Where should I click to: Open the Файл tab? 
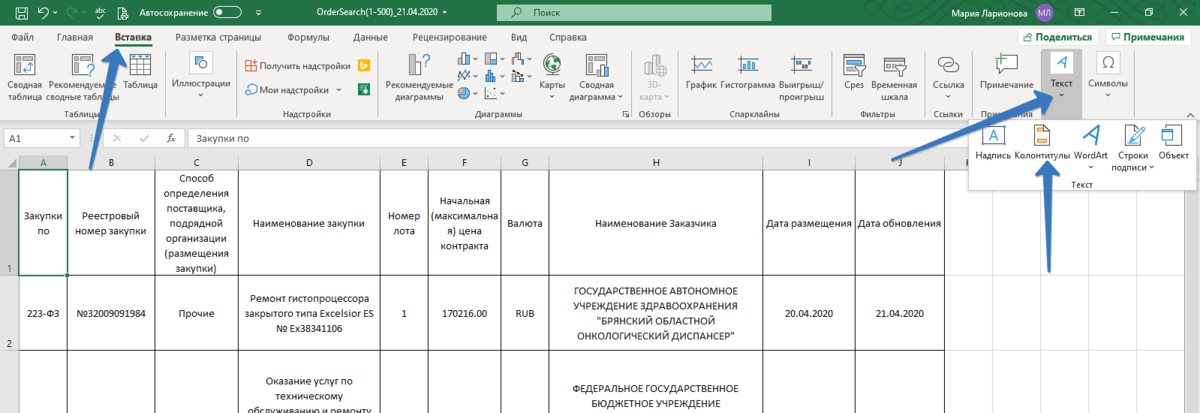[x=23, y=37]
